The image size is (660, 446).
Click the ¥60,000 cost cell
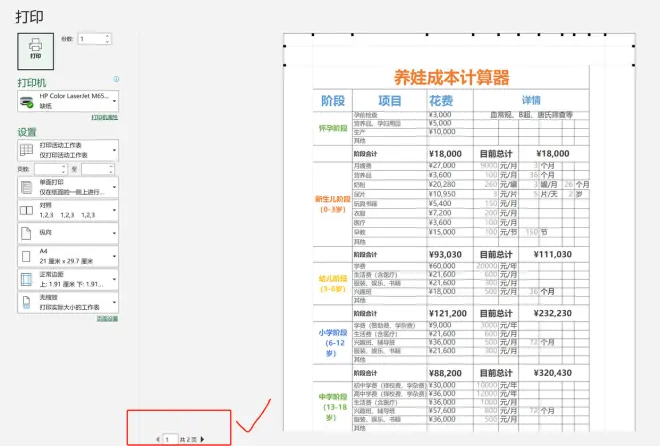pos(442,266)
